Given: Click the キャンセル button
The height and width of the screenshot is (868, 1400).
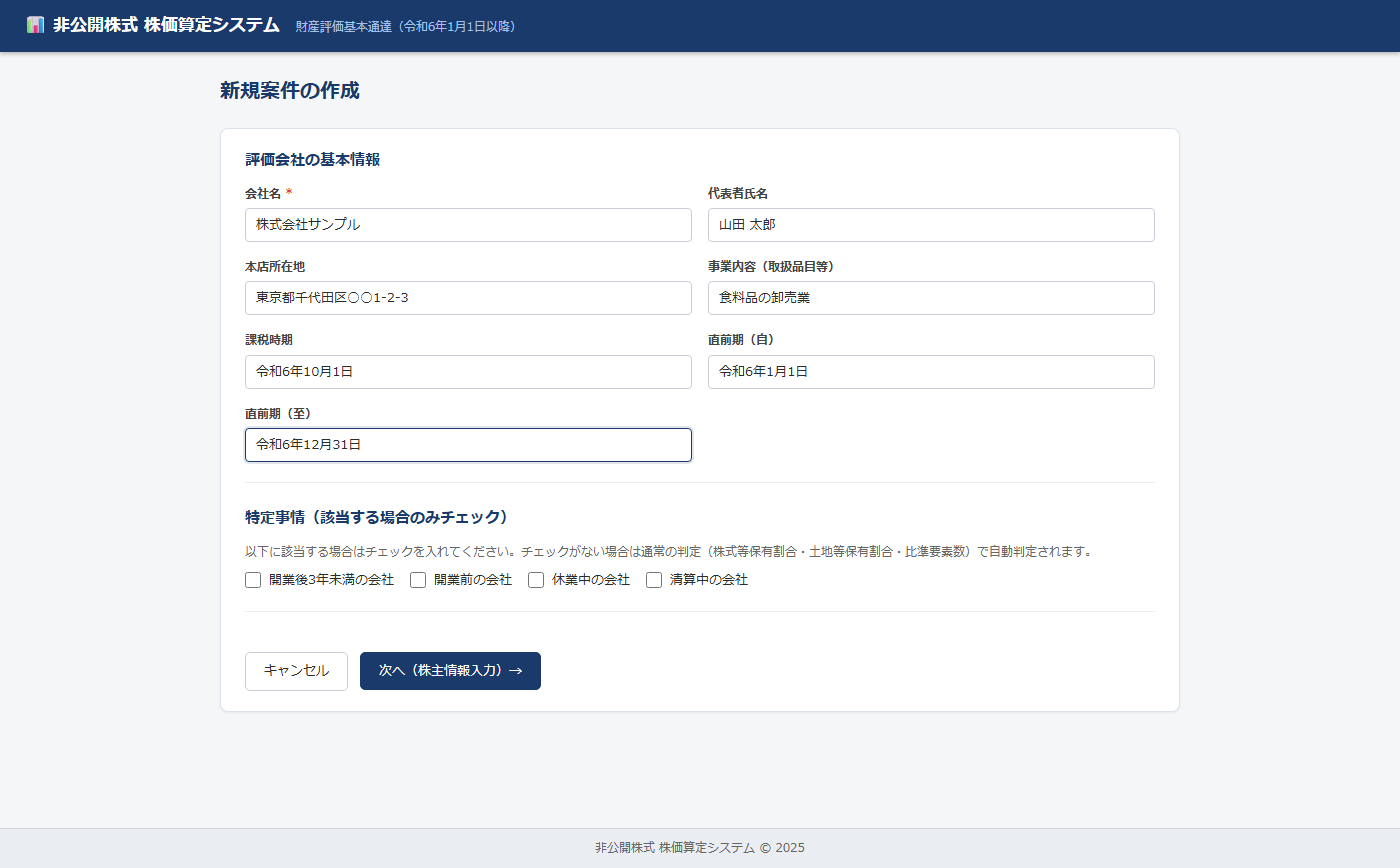Looking at the screenshot, I should [296, 671].
